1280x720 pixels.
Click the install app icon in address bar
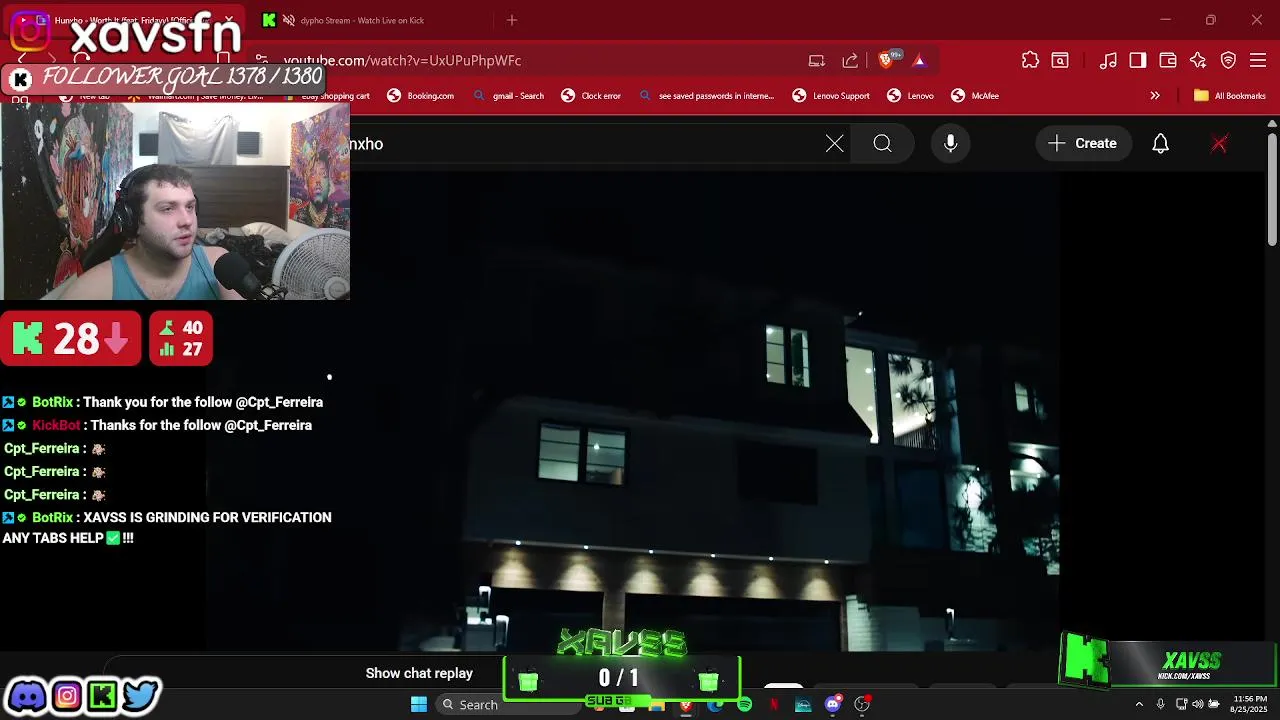(817, 60)
